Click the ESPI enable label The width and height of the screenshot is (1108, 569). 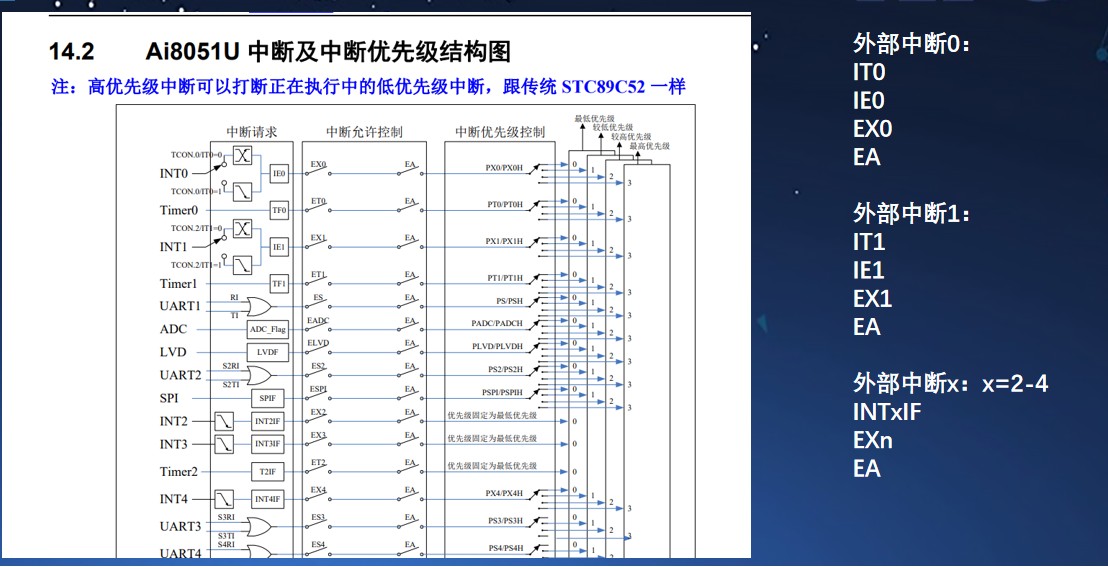[318, 389]
